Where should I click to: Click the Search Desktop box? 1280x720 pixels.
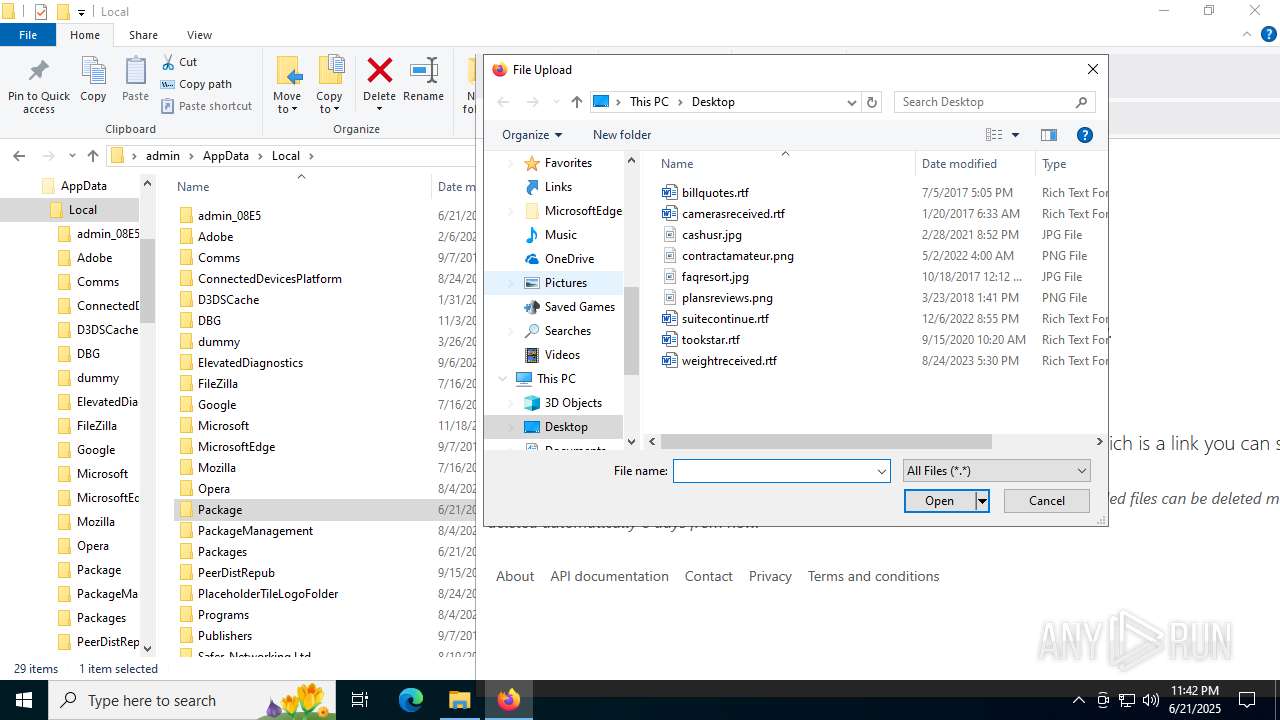point(995,102)
